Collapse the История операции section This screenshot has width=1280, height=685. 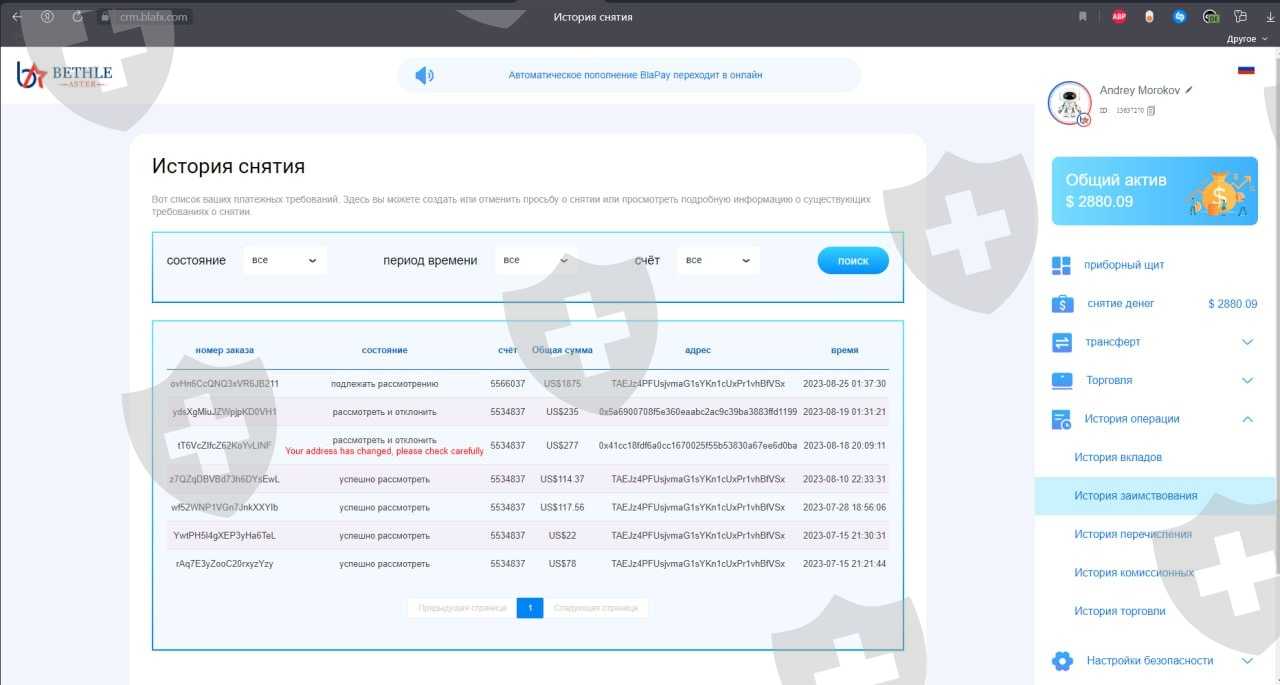point(1247,419)
